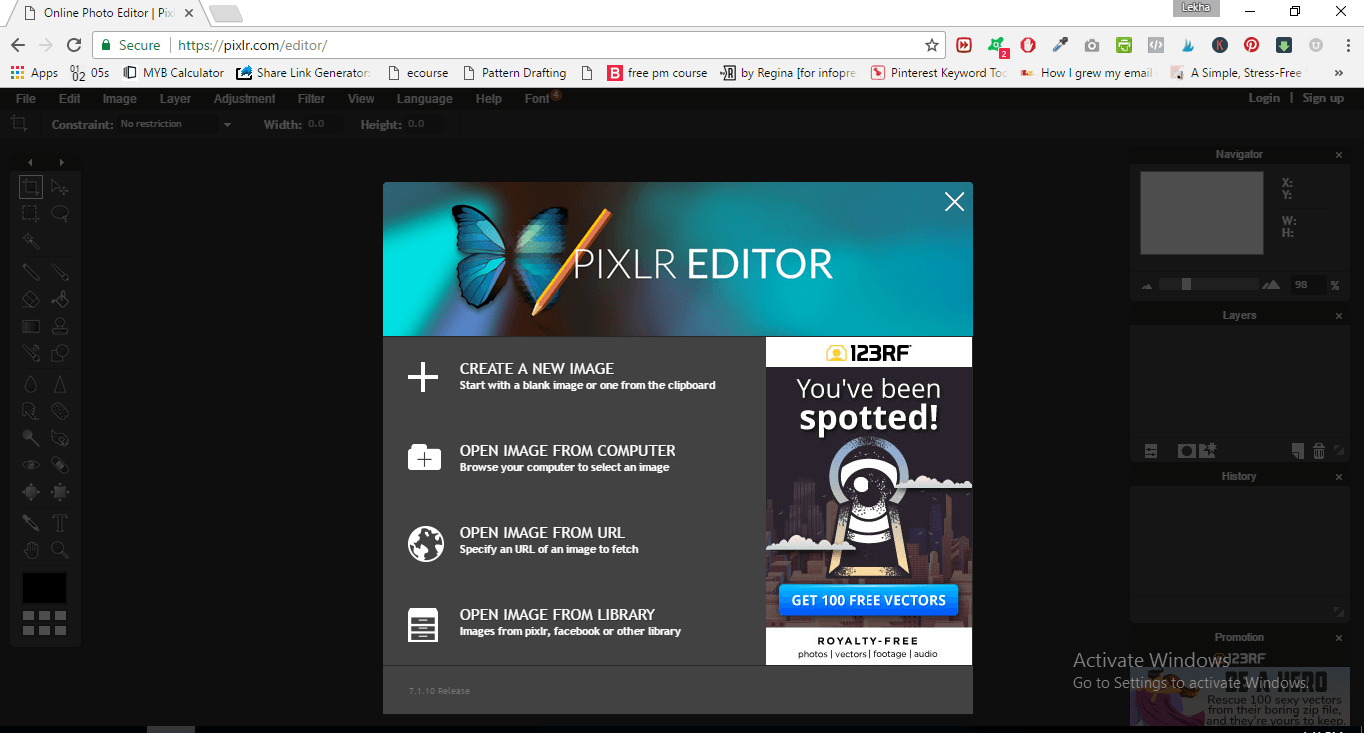Select the Move tool
Screen dimensions: 1364x733
coord(60,187)
